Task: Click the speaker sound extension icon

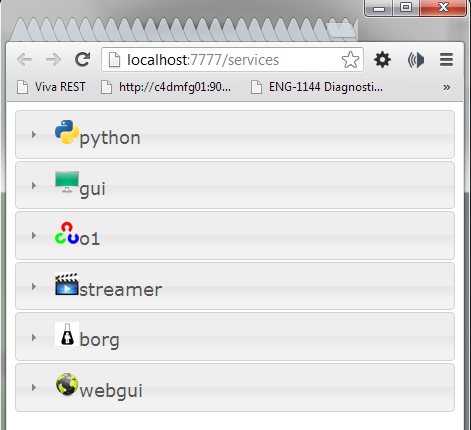Action: tap(416, 60)
